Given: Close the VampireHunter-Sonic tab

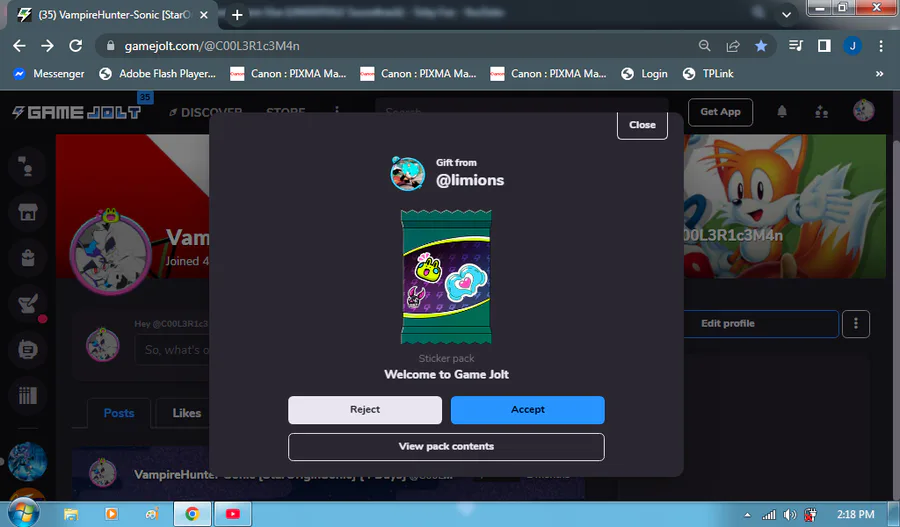Looking at the screenshot, I should (203, 15).
